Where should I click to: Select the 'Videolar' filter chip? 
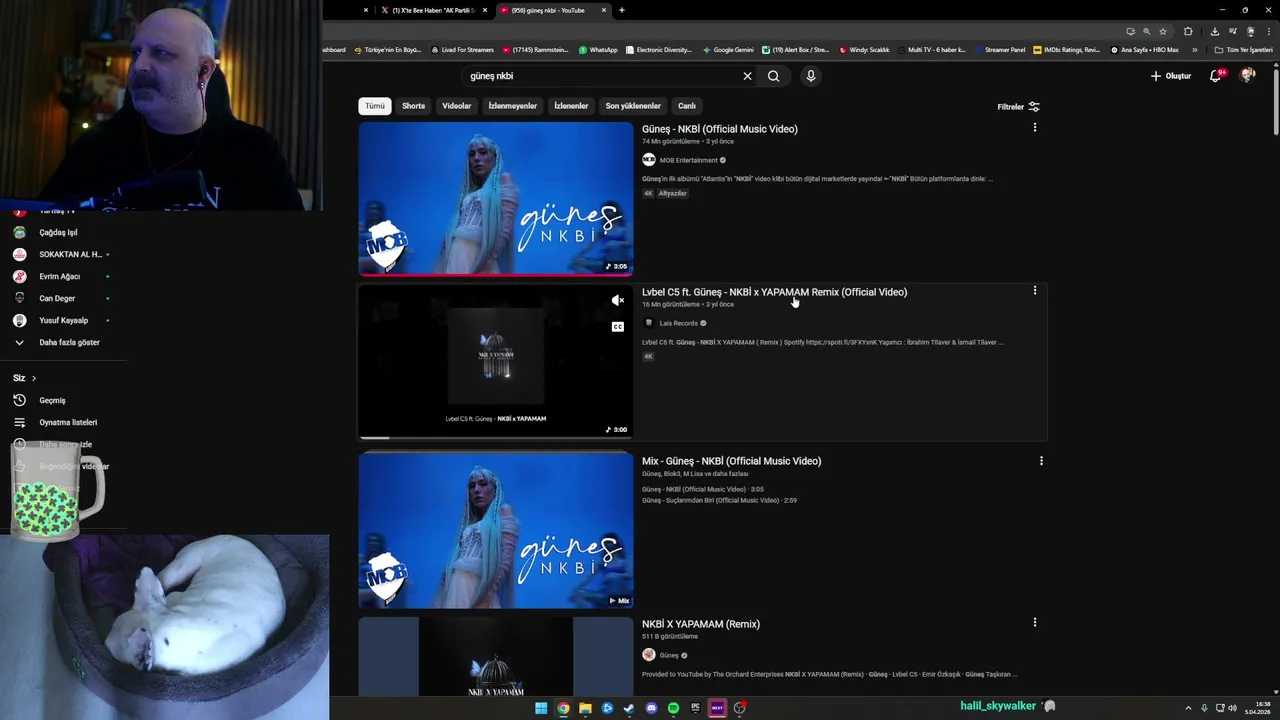[x=457, y=106]
